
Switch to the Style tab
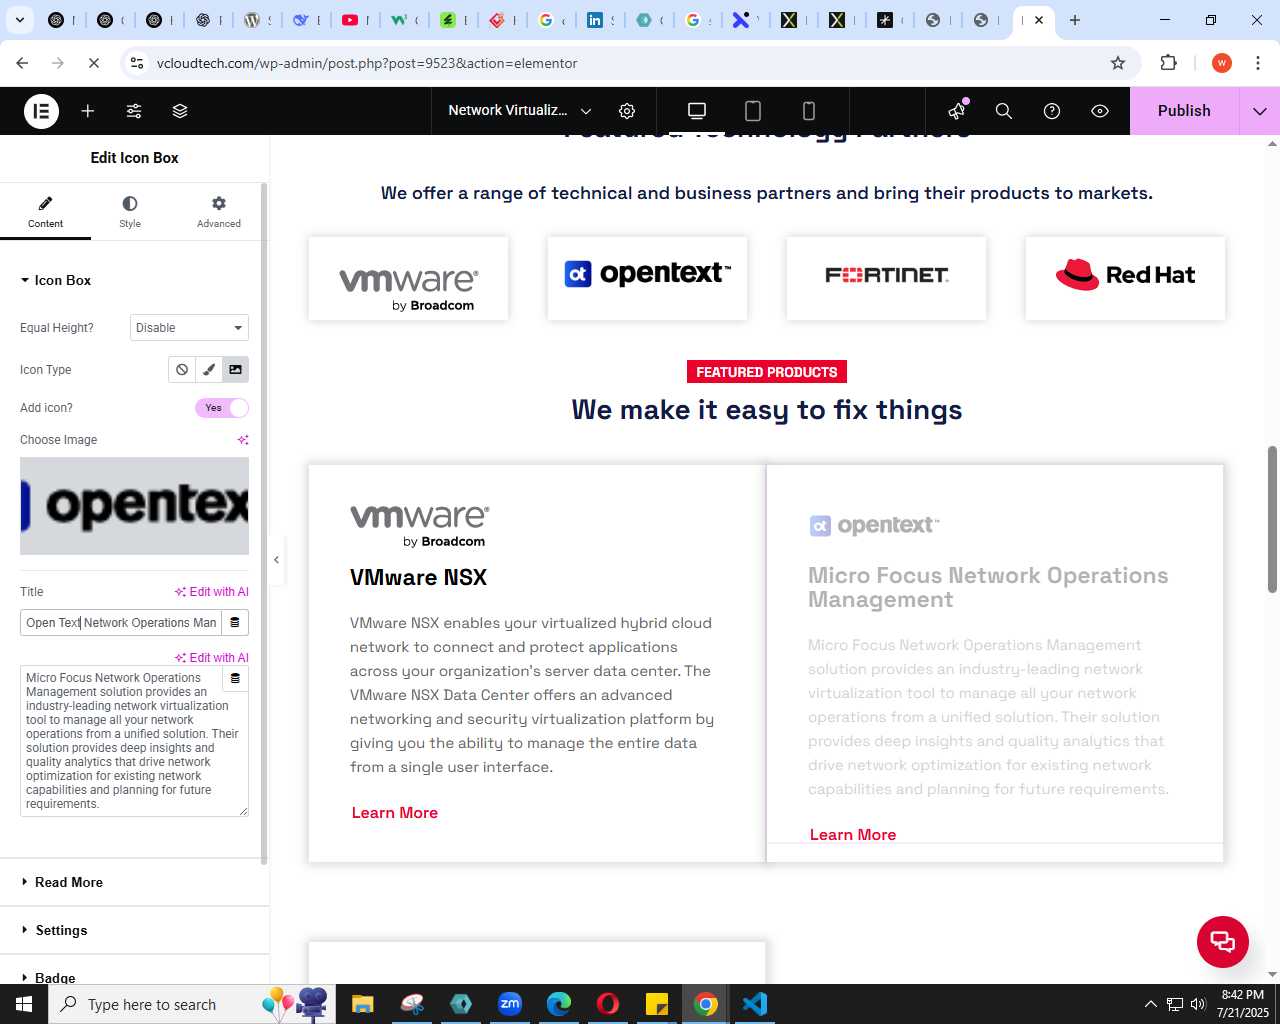click(x=130, y=212)
